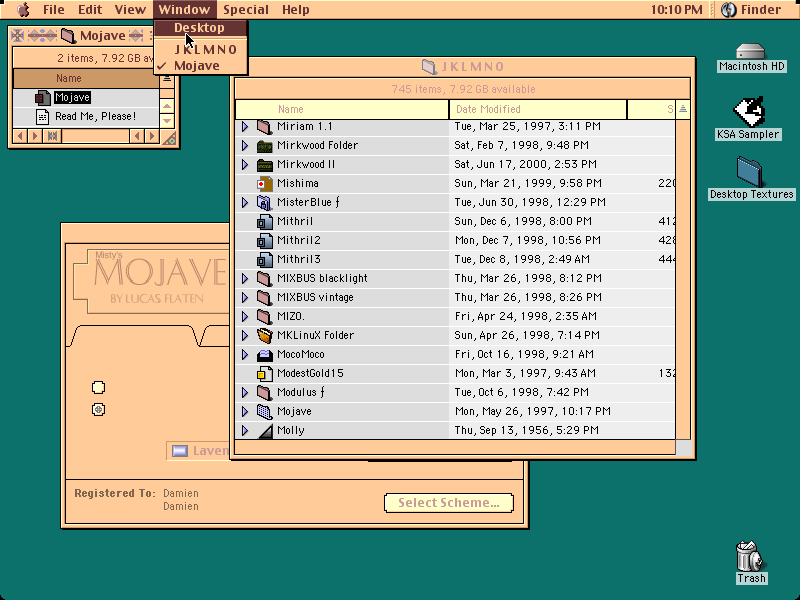
Task: Select the Read Me, Please! document icon
Action: tap(43, 116)
